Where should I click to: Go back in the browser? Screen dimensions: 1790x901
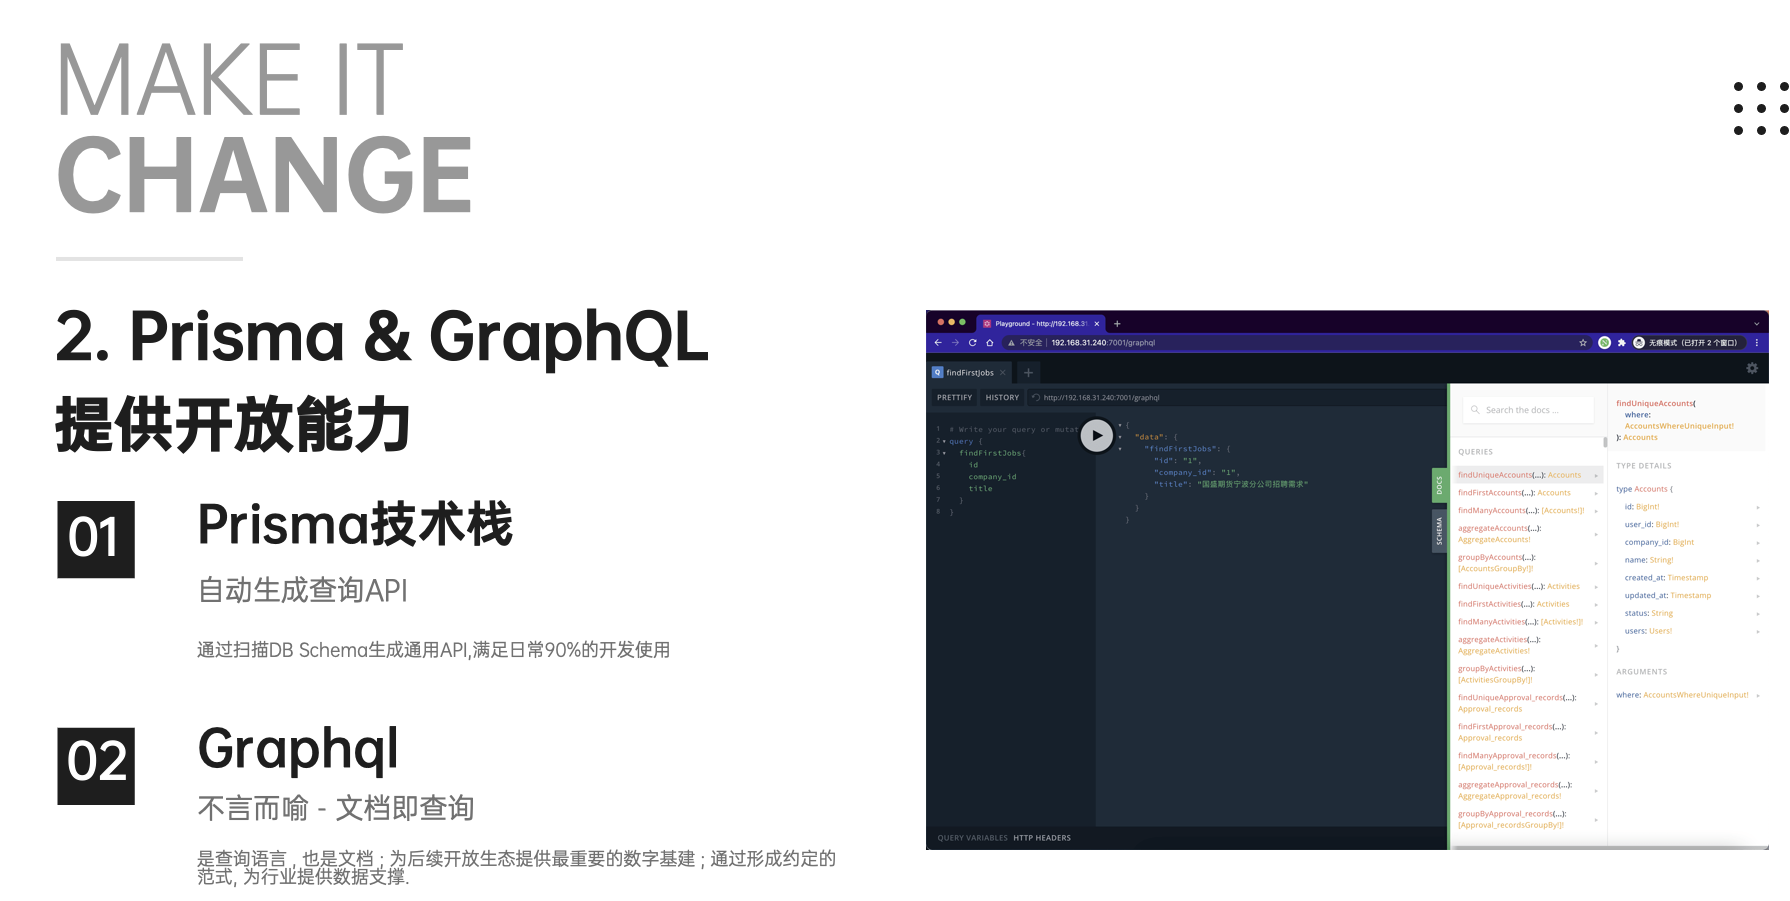point(938,342)
